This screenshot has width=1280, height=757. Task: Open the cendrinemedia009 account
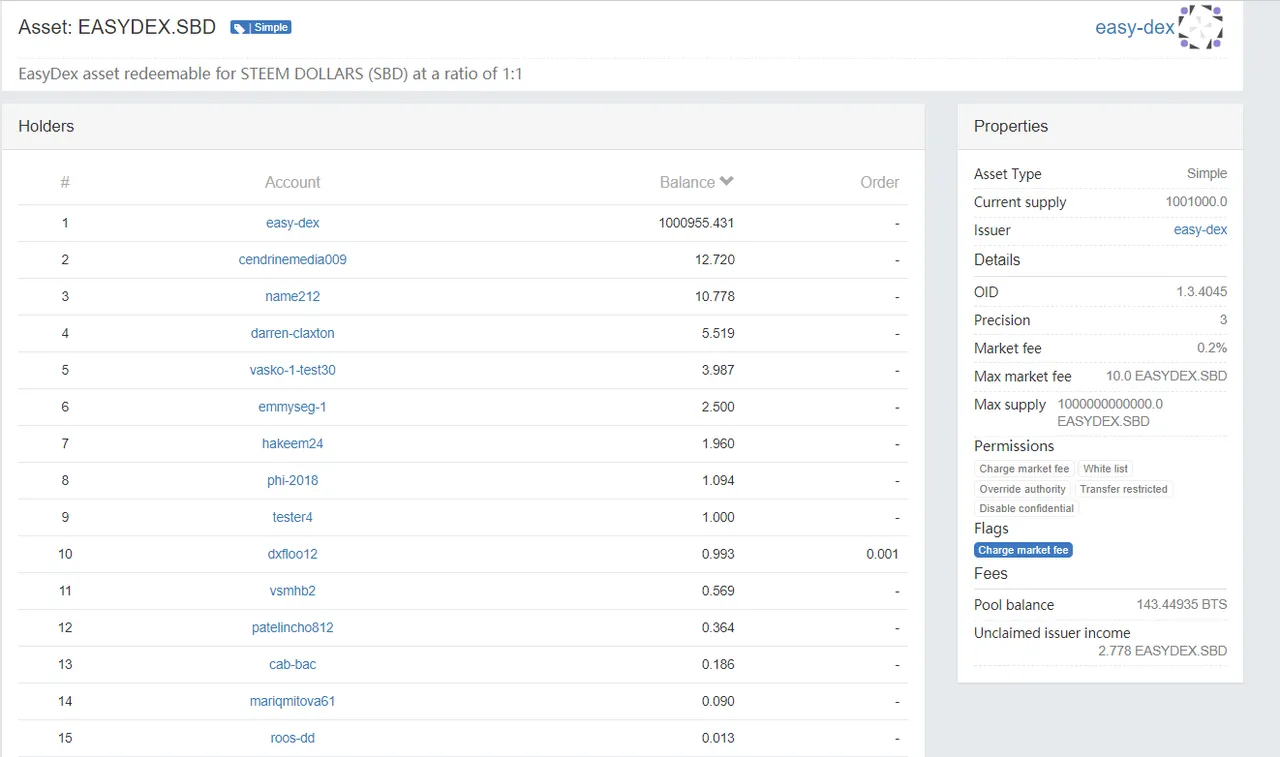pos(293,260)
